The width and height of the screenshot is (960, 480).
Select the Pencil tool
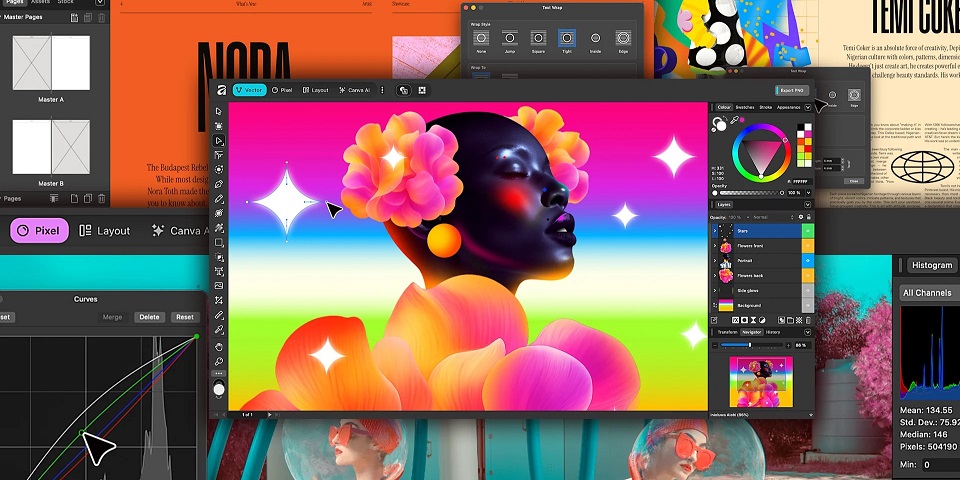219,198
